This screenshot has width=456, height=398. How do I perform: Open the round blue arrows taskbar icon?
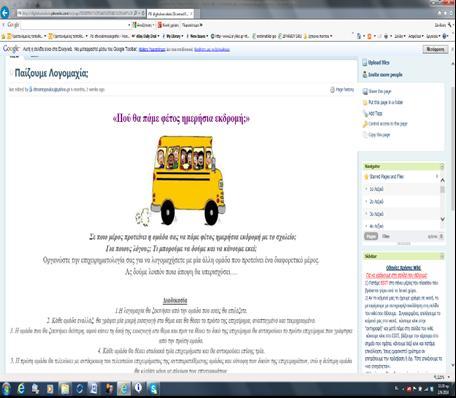coord(79,389)
